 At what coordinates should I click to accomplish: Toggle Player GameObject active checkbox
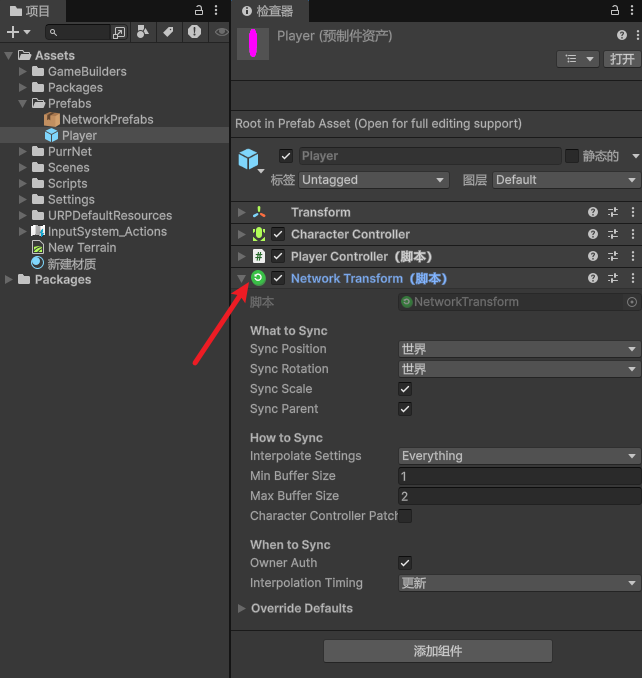click(286, 156)
